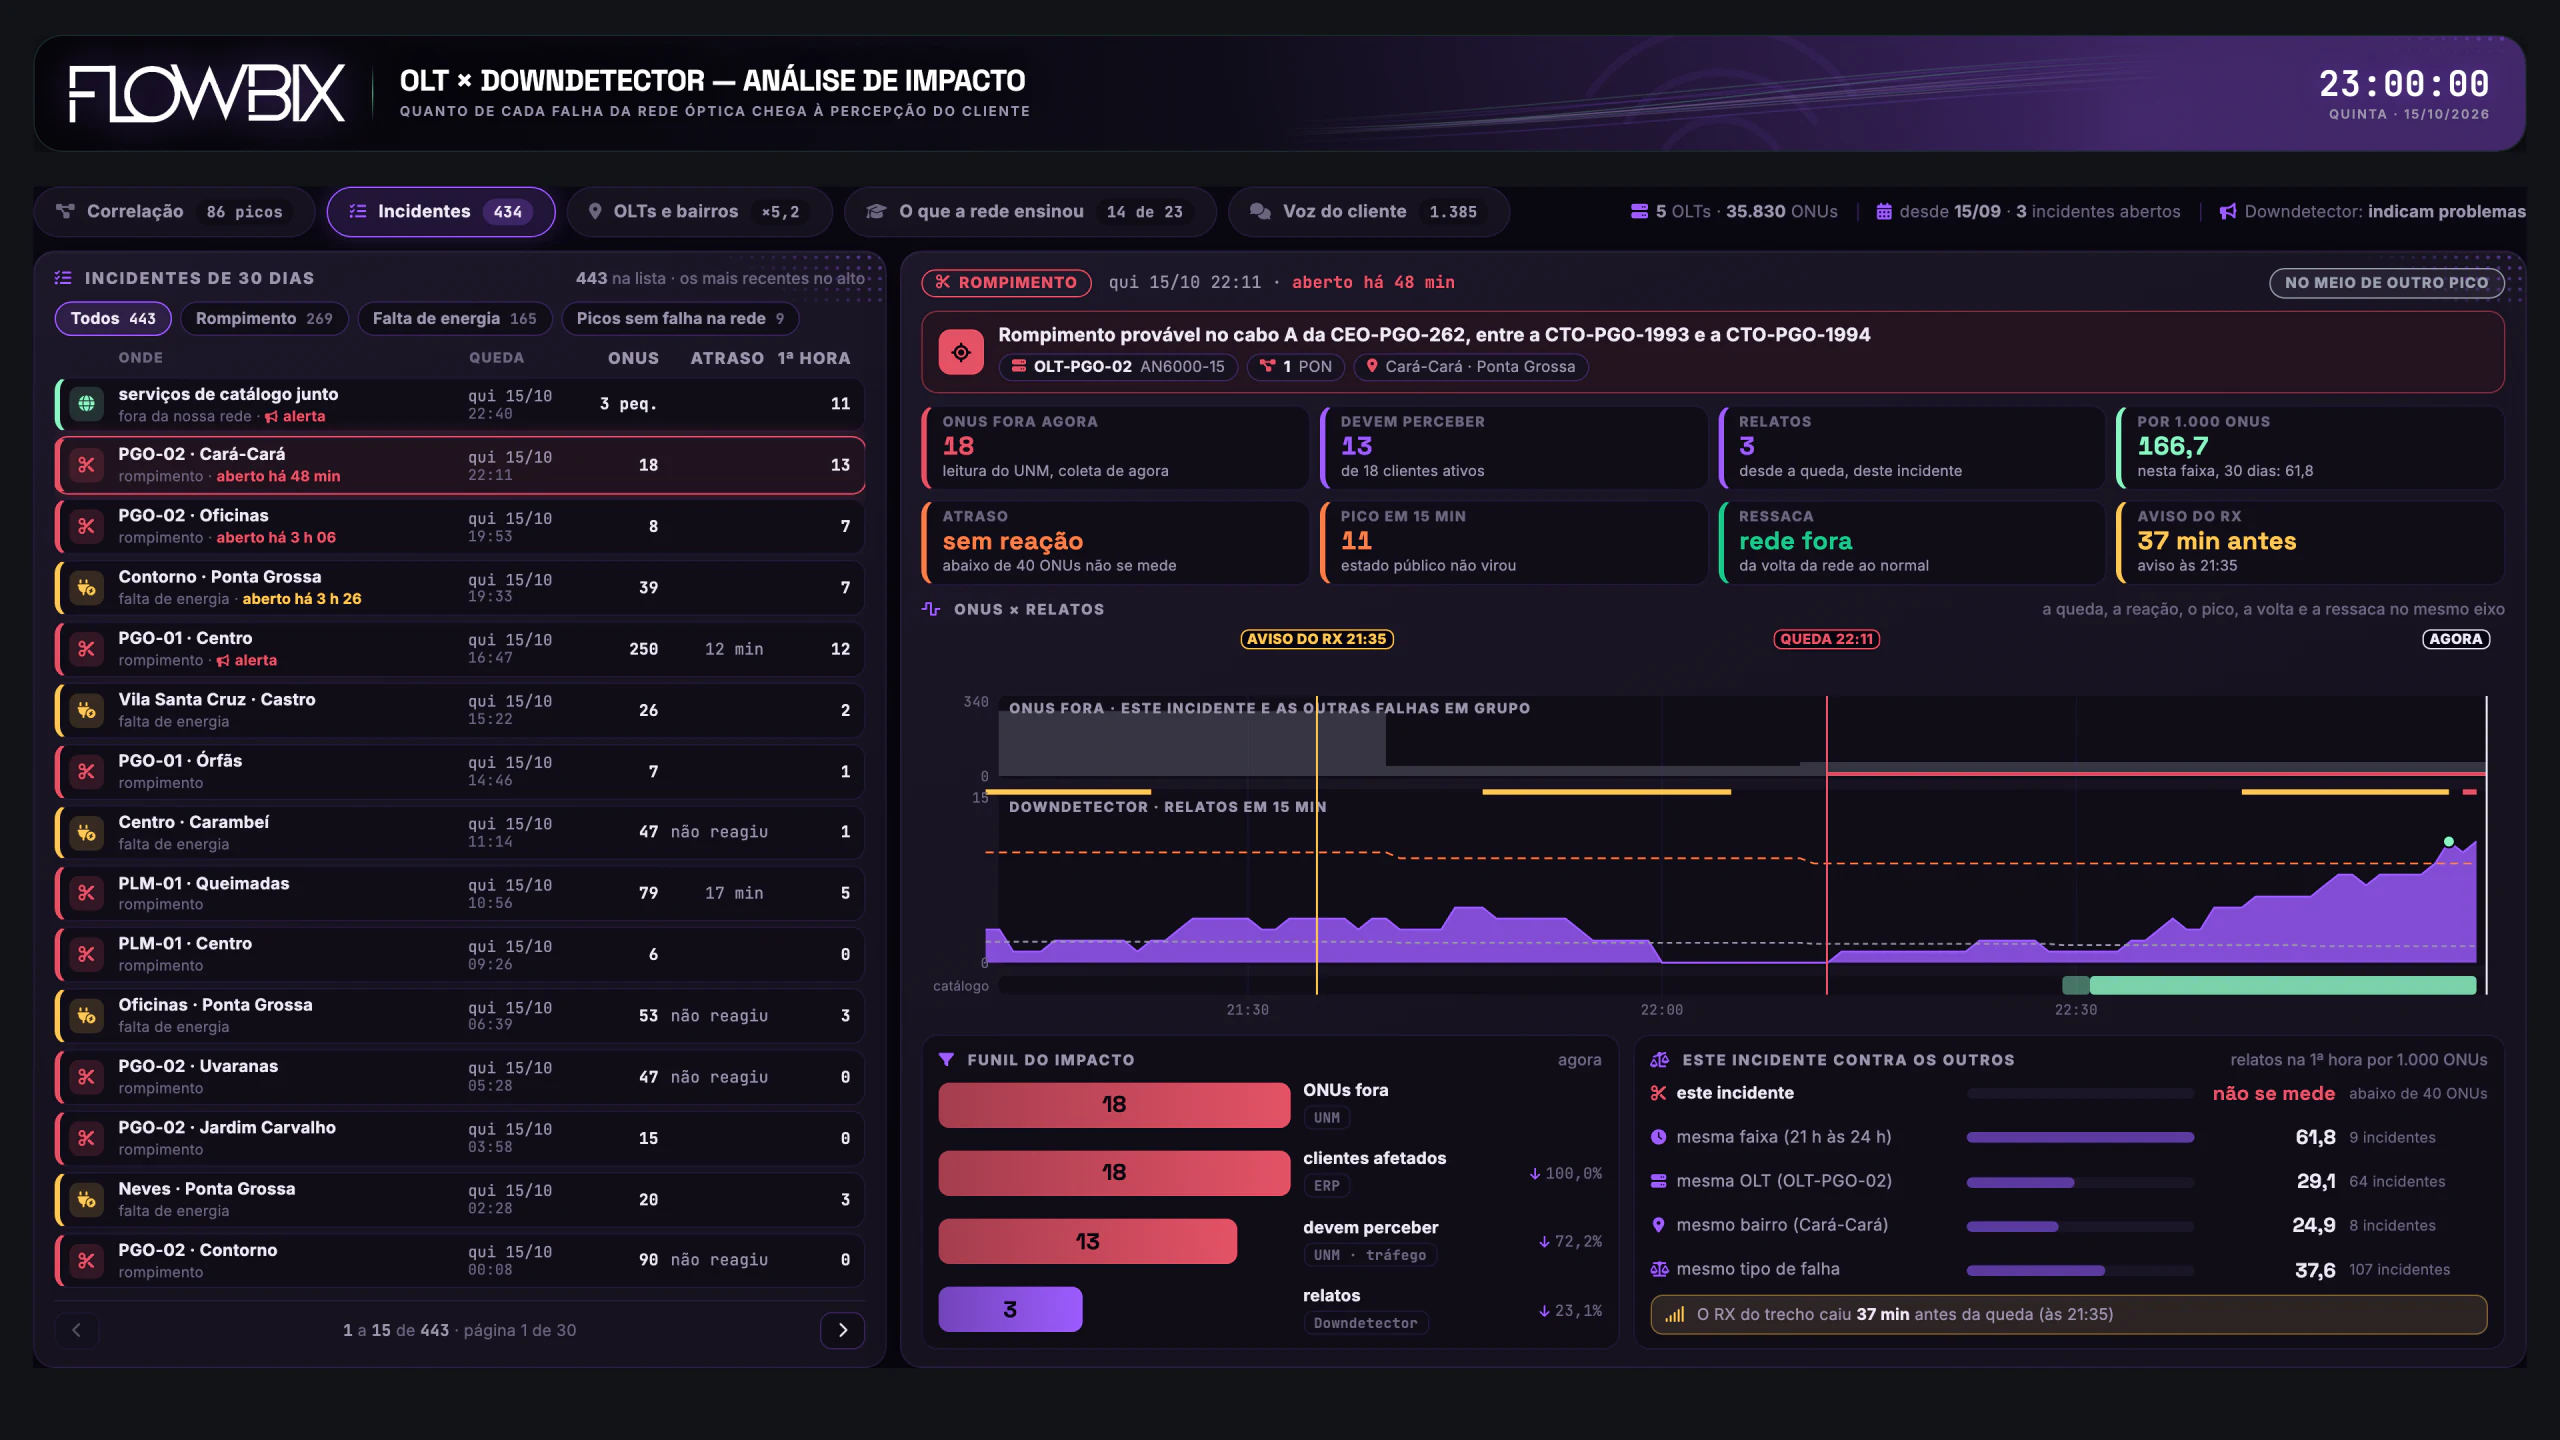The image size is (2560, 1440).
Task: Click the 1ª HORA column header
Action: pyautogui.click(x=814, y=358)
